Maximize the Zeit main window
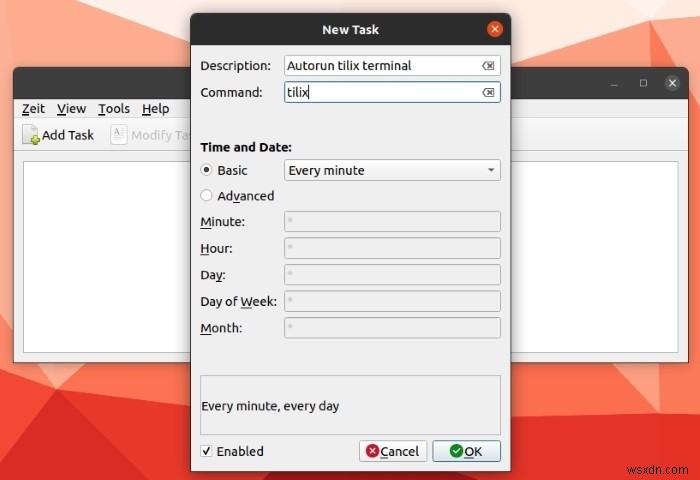This screenshot has height=480, width=700. tap(643, 83)
